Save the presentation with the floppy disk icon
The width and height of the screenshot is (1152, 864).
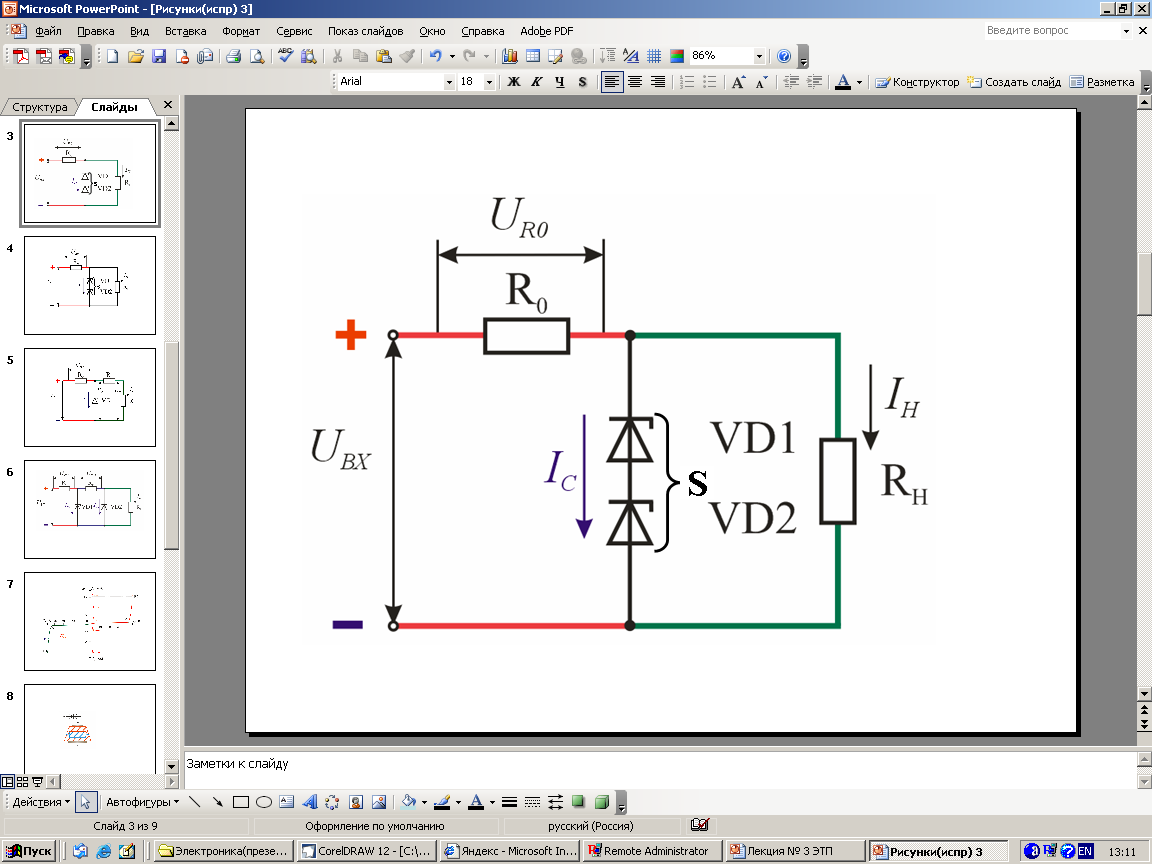coord(159,56)
